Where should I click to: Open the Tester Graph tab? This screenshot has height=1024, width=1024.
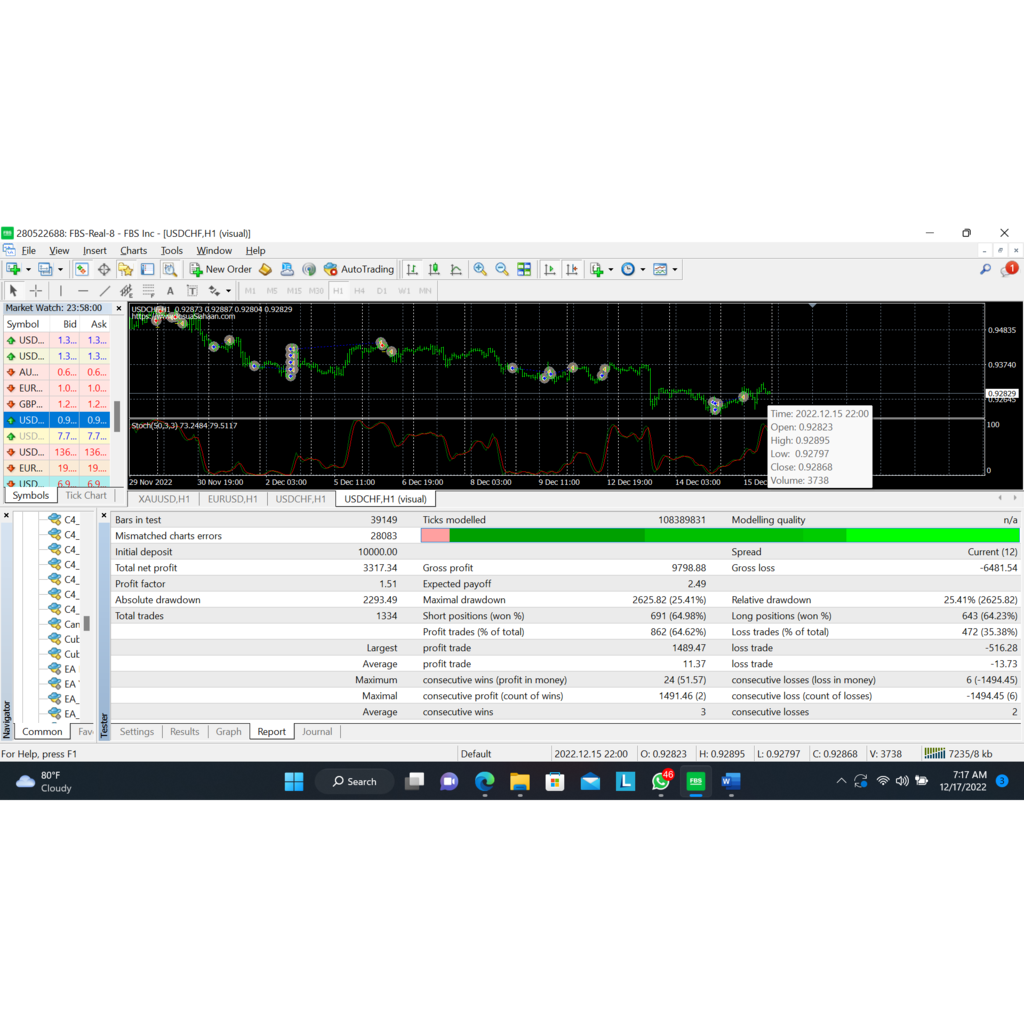coord(228,731)
